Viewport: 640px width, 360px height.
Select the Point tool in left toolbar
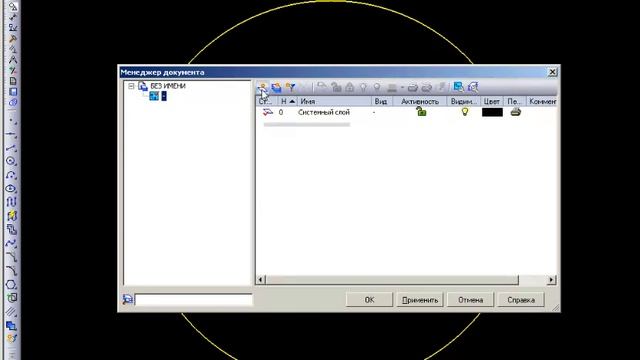[12, 121]
